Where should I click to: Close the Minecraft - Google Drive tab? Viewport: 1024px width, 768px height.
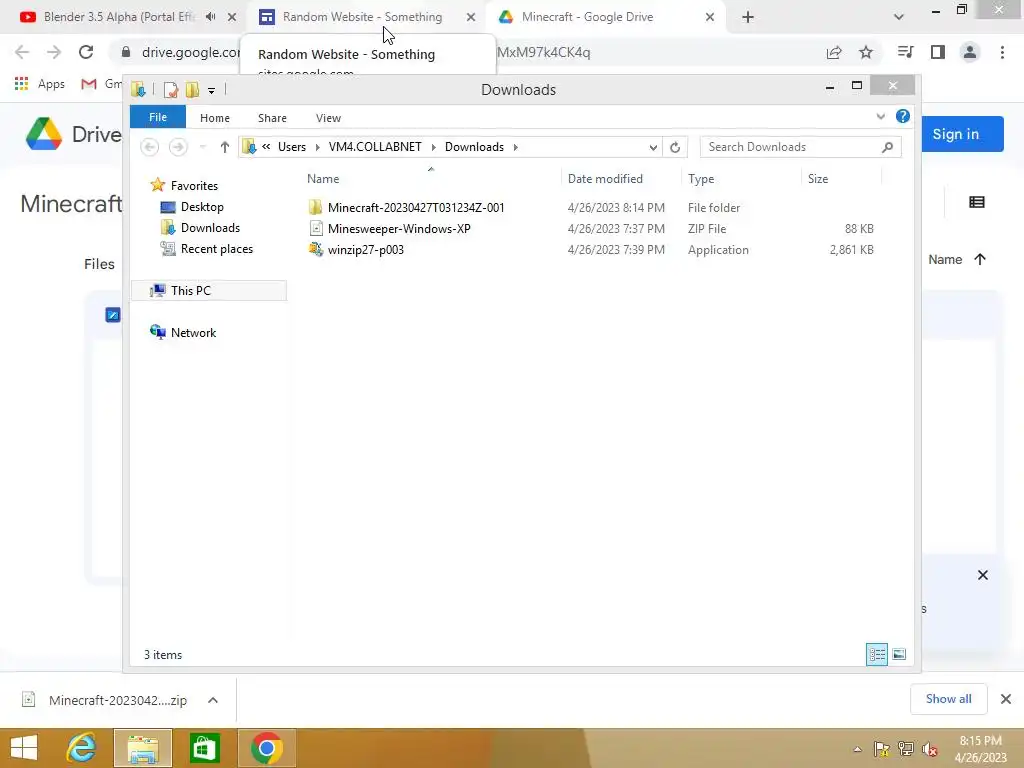tap(710, 17)
